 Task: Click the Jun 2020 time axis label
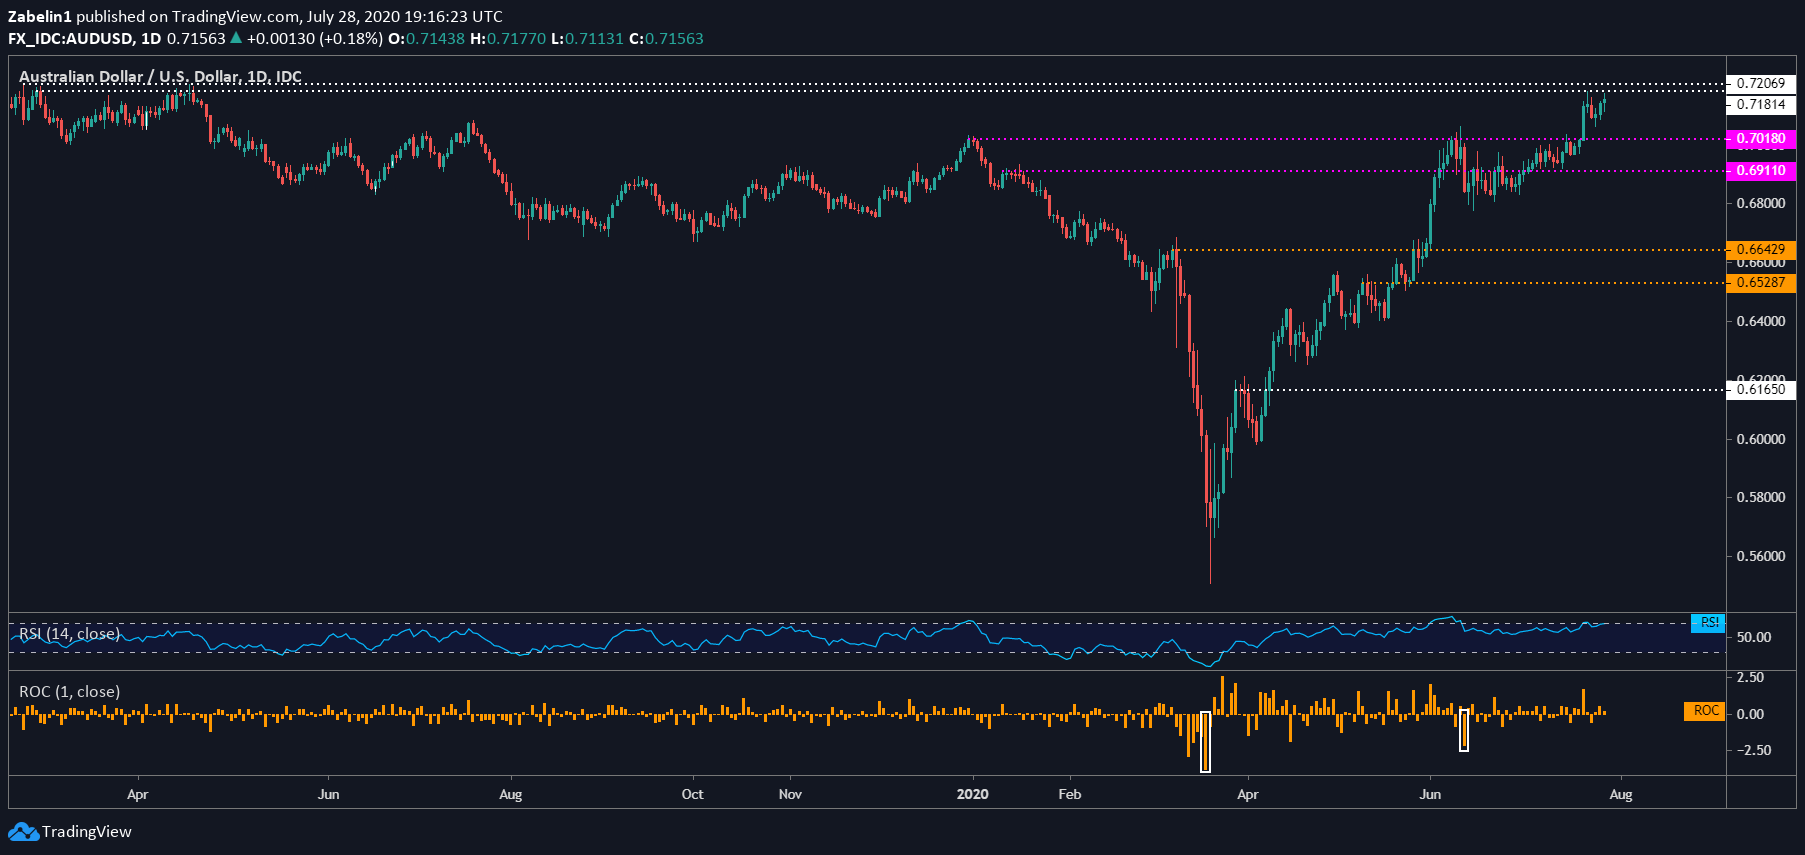click(x=1430, y=794)
